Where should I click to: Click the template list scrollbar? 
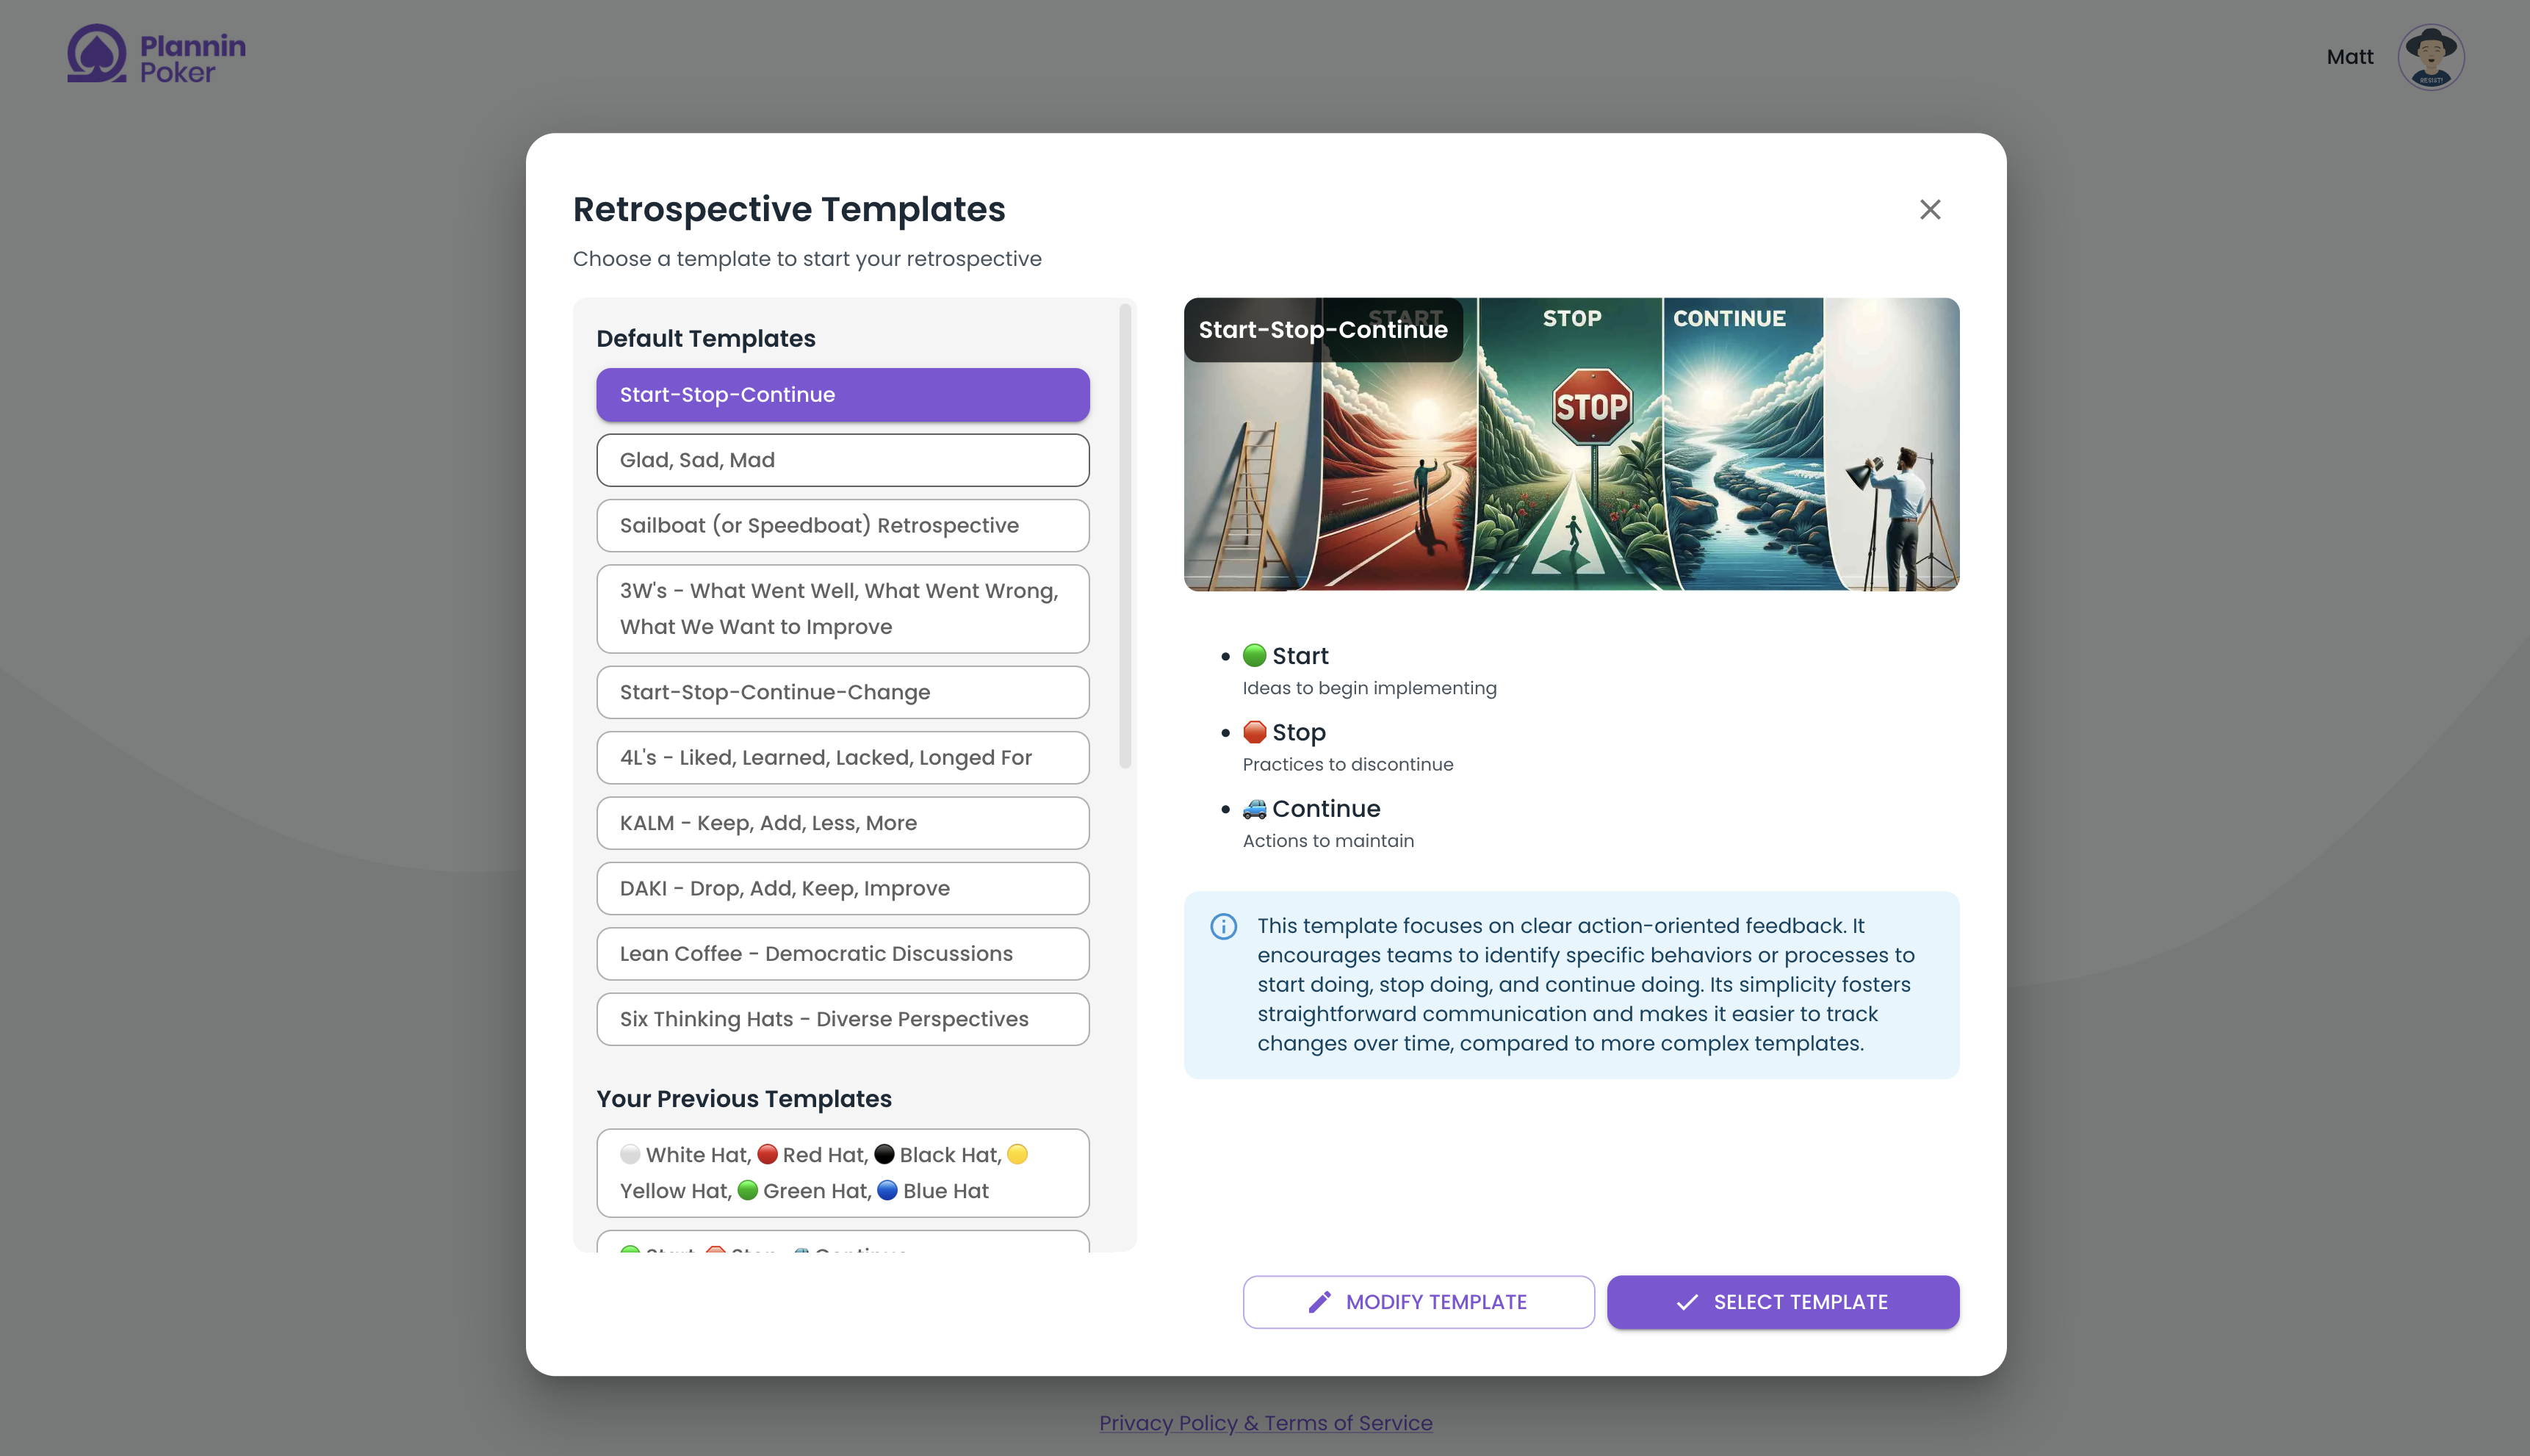[1125, 537]
